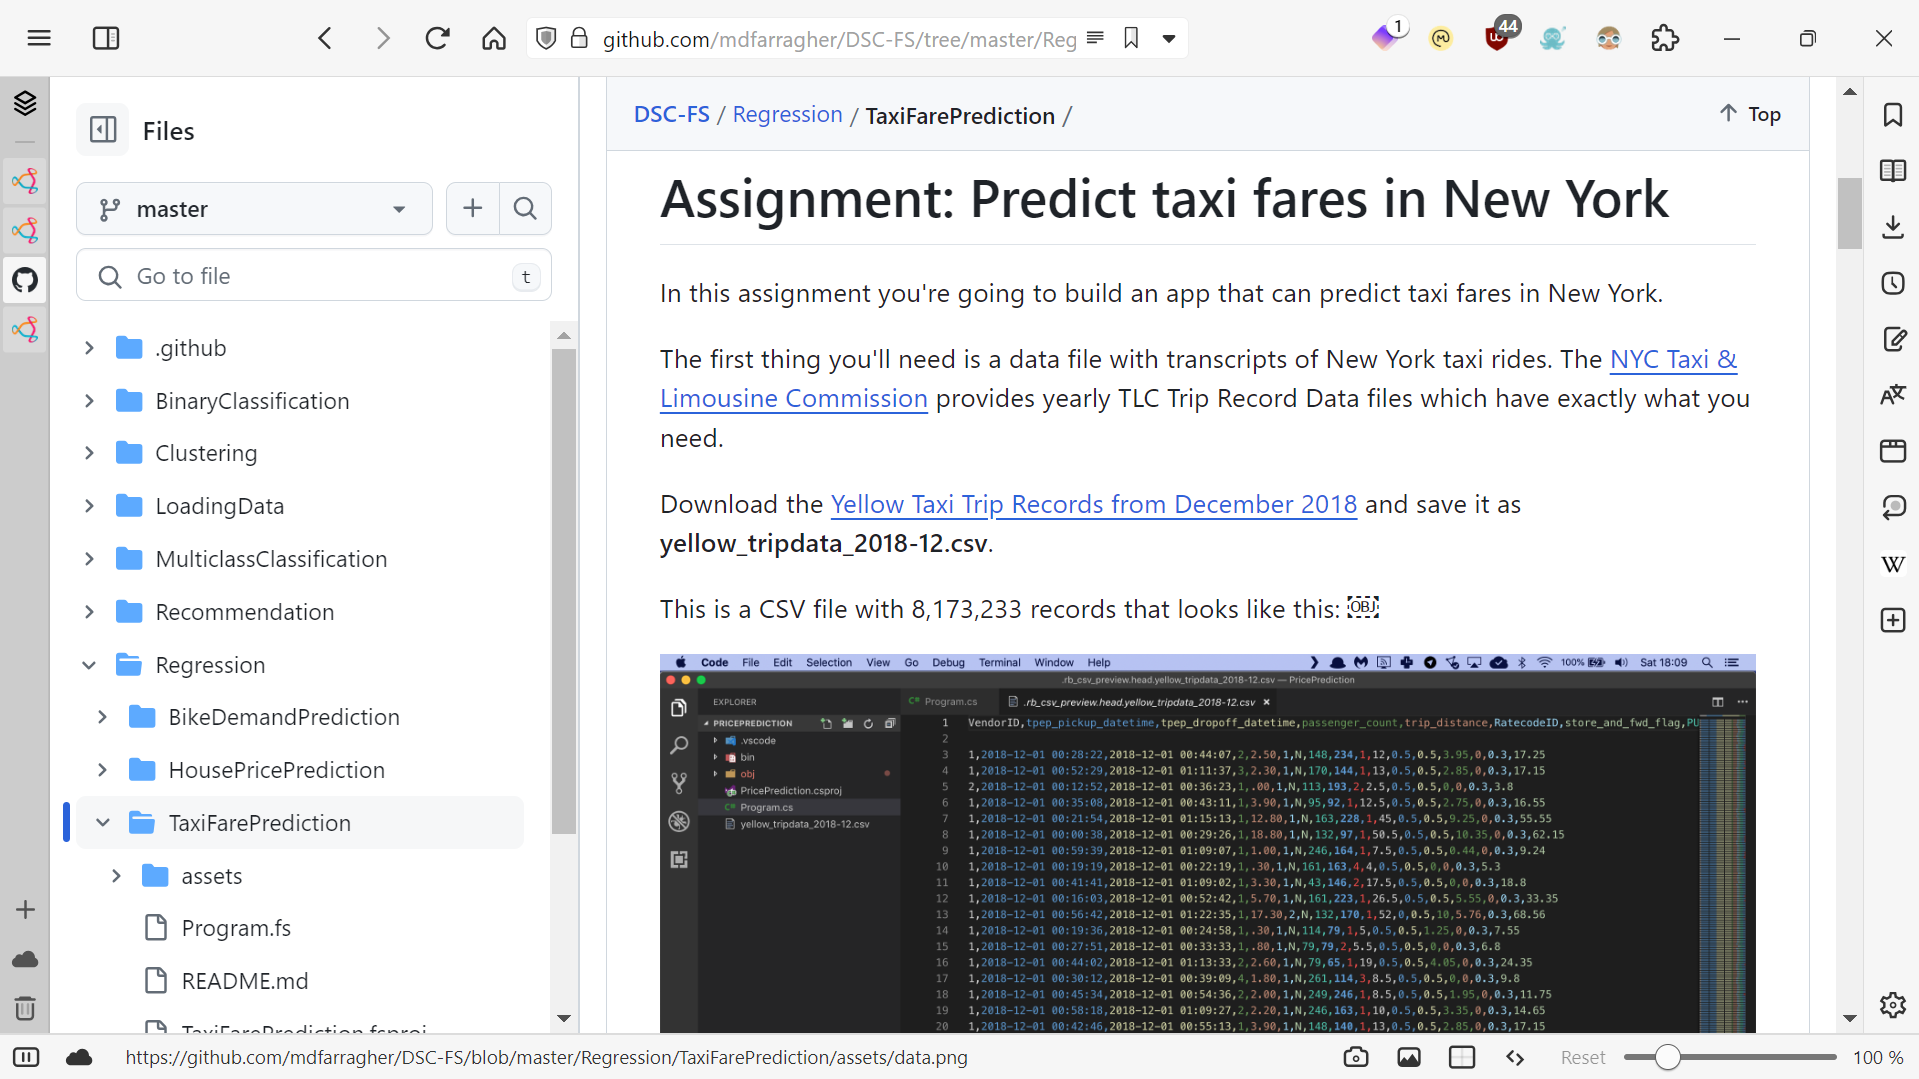Navigate to DSC-FS breadcrumb link
The height and width of the screenshot is (1079, 1919).
(x=671, y=115)
